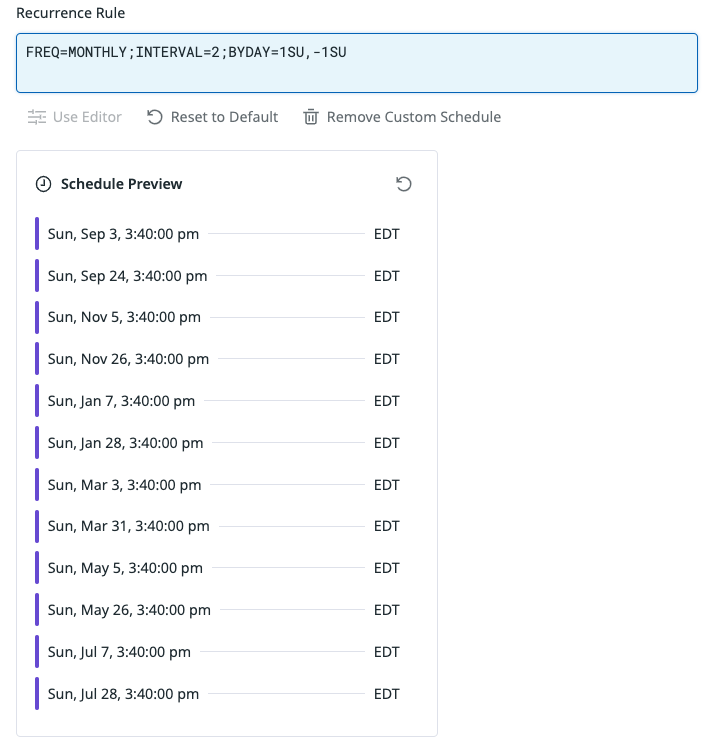The height and width of the screenshot is (753, 716).
Task: Select Remove Custom Schedule
Action: click(402, 117)
